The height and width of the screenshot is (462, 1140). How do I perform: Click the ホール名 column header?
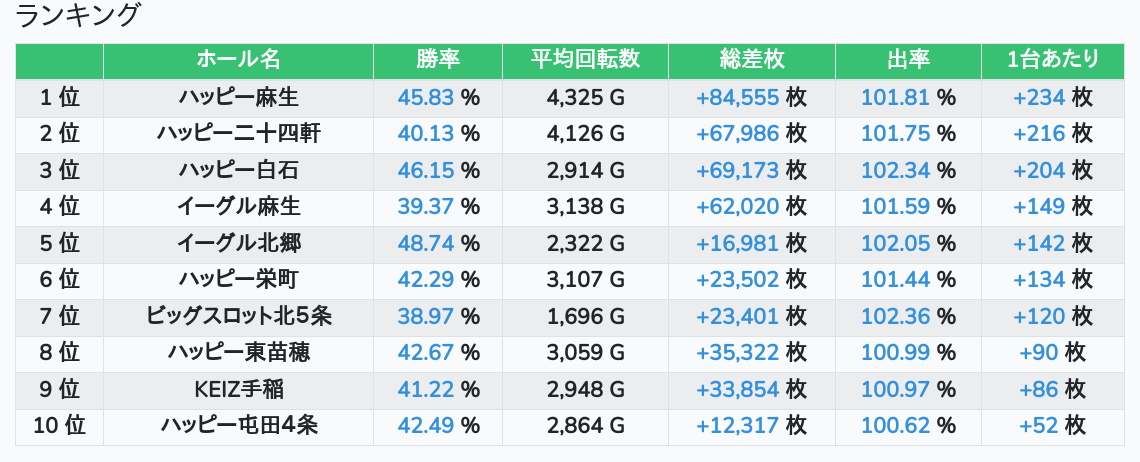(x=238, y=60)
